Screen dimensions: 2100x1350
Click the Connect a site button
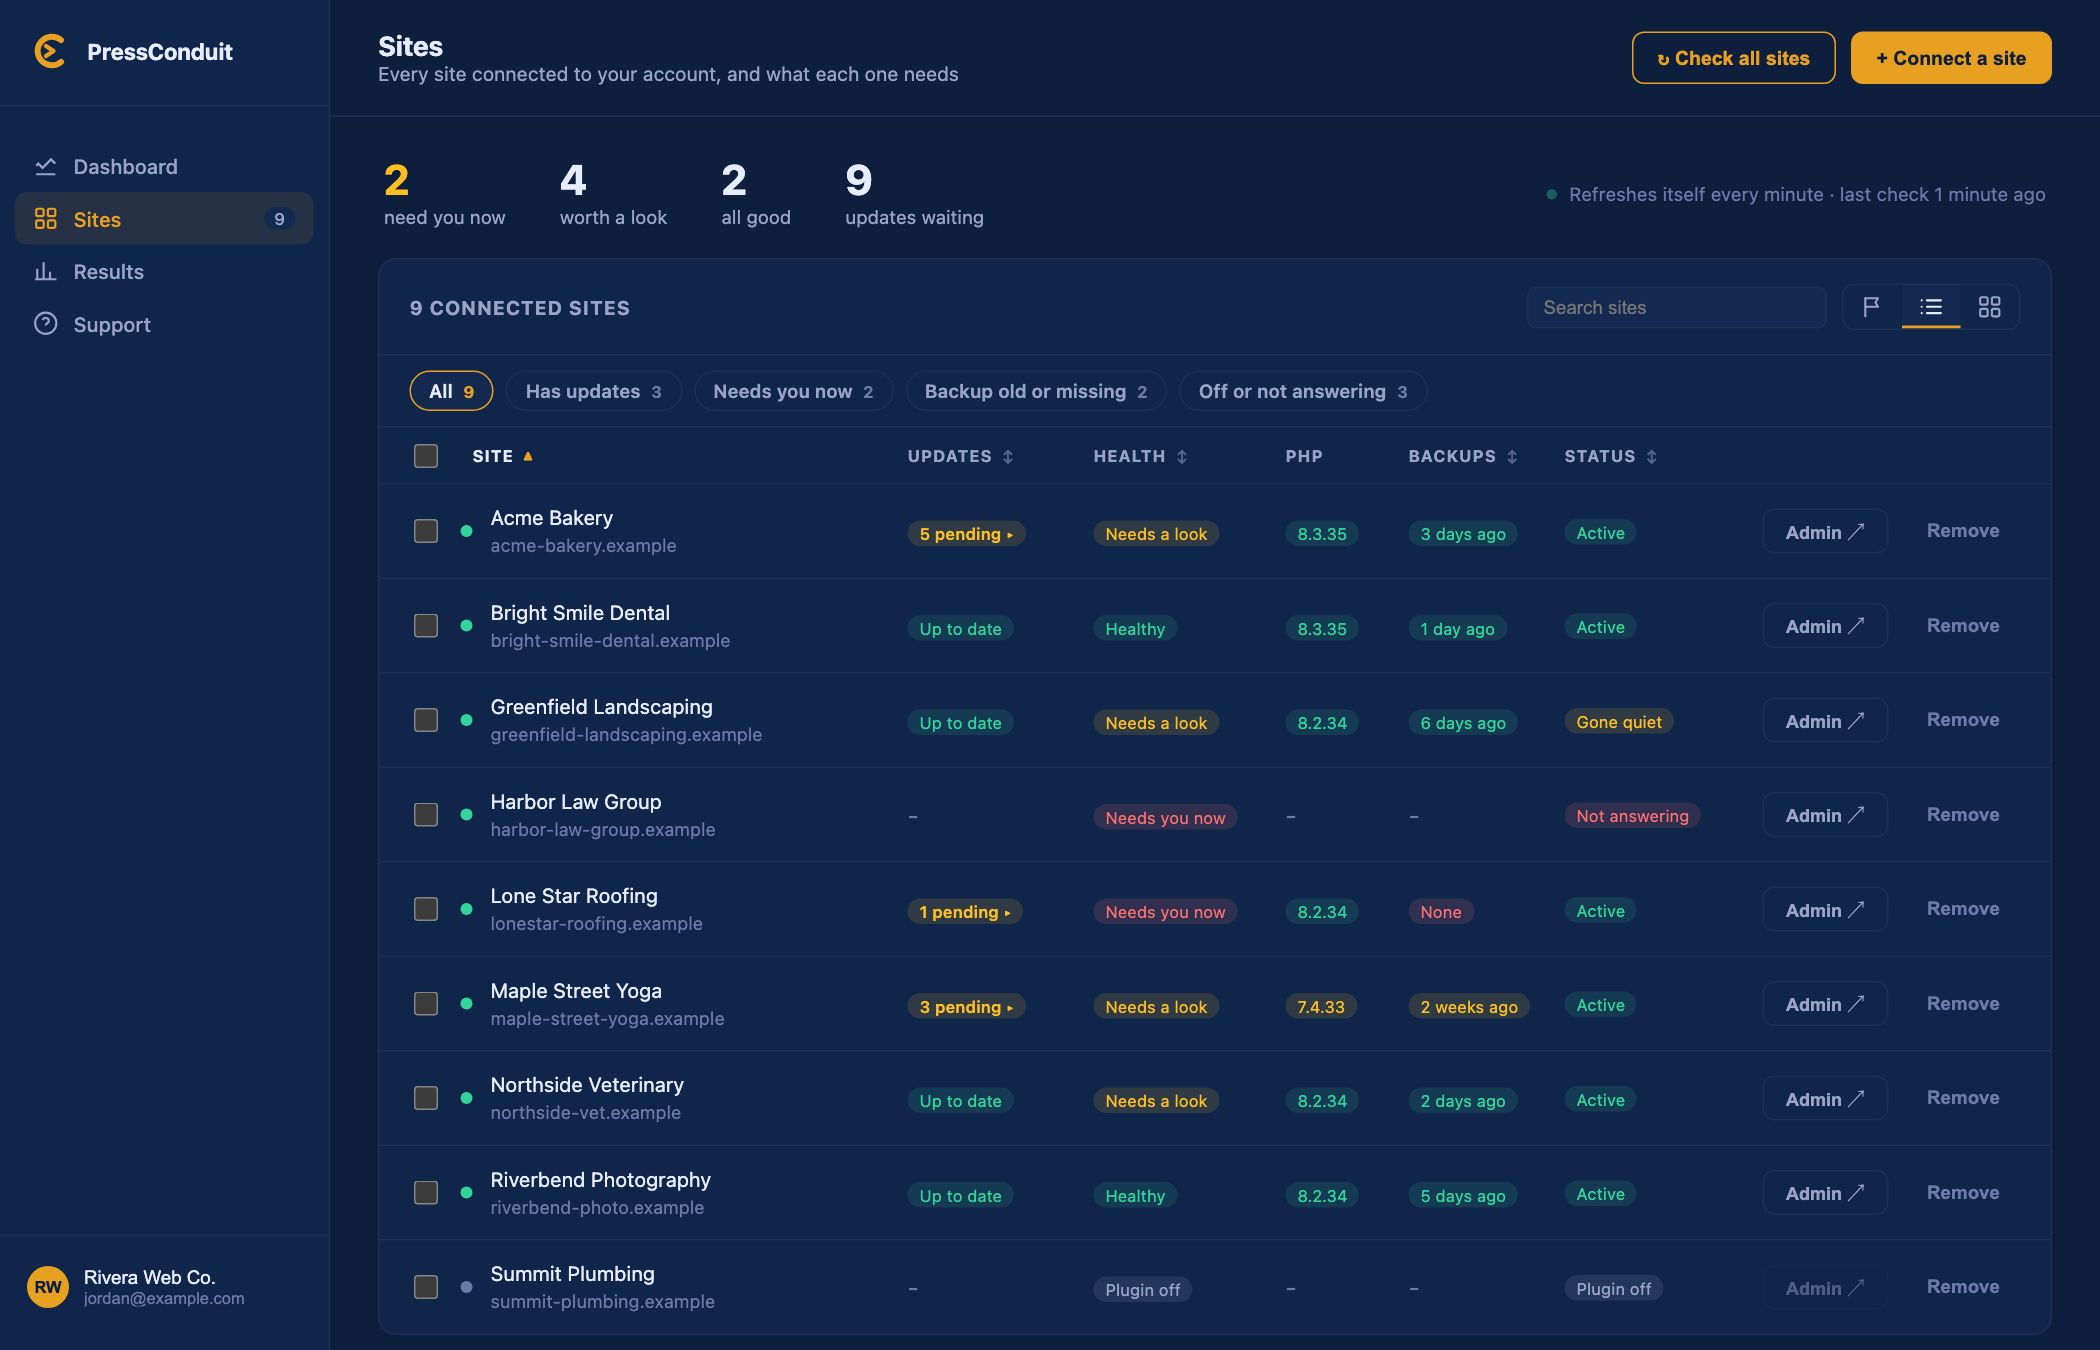point(1950,58)
